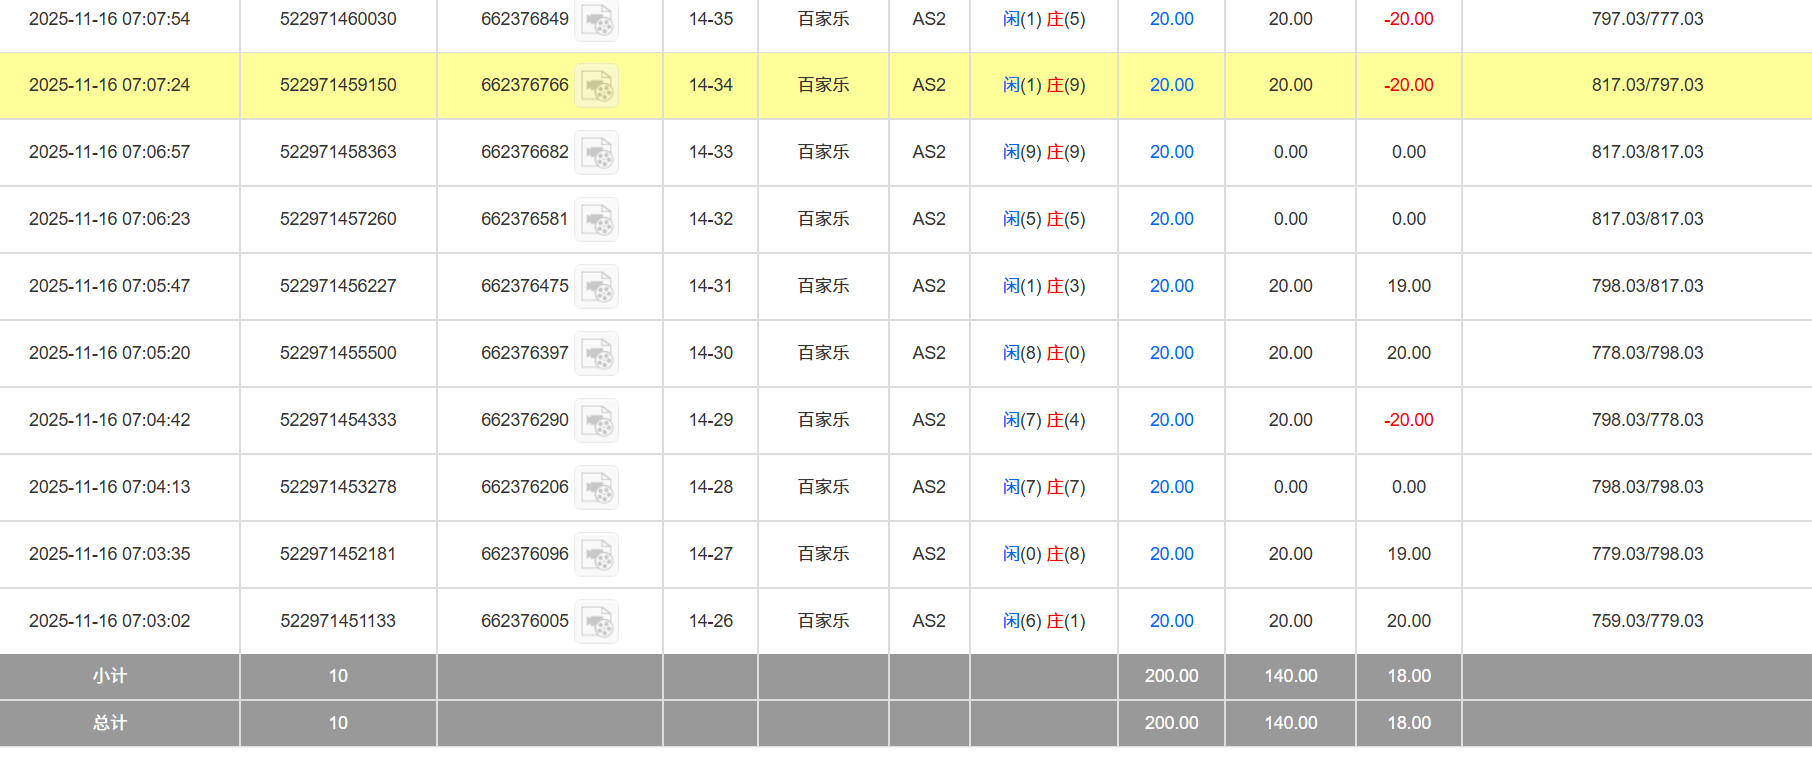This screenshot has height=763, width=1812.
Task: Open blue 20.00 bet amount in row 14-35
Action: point(1171,19)
